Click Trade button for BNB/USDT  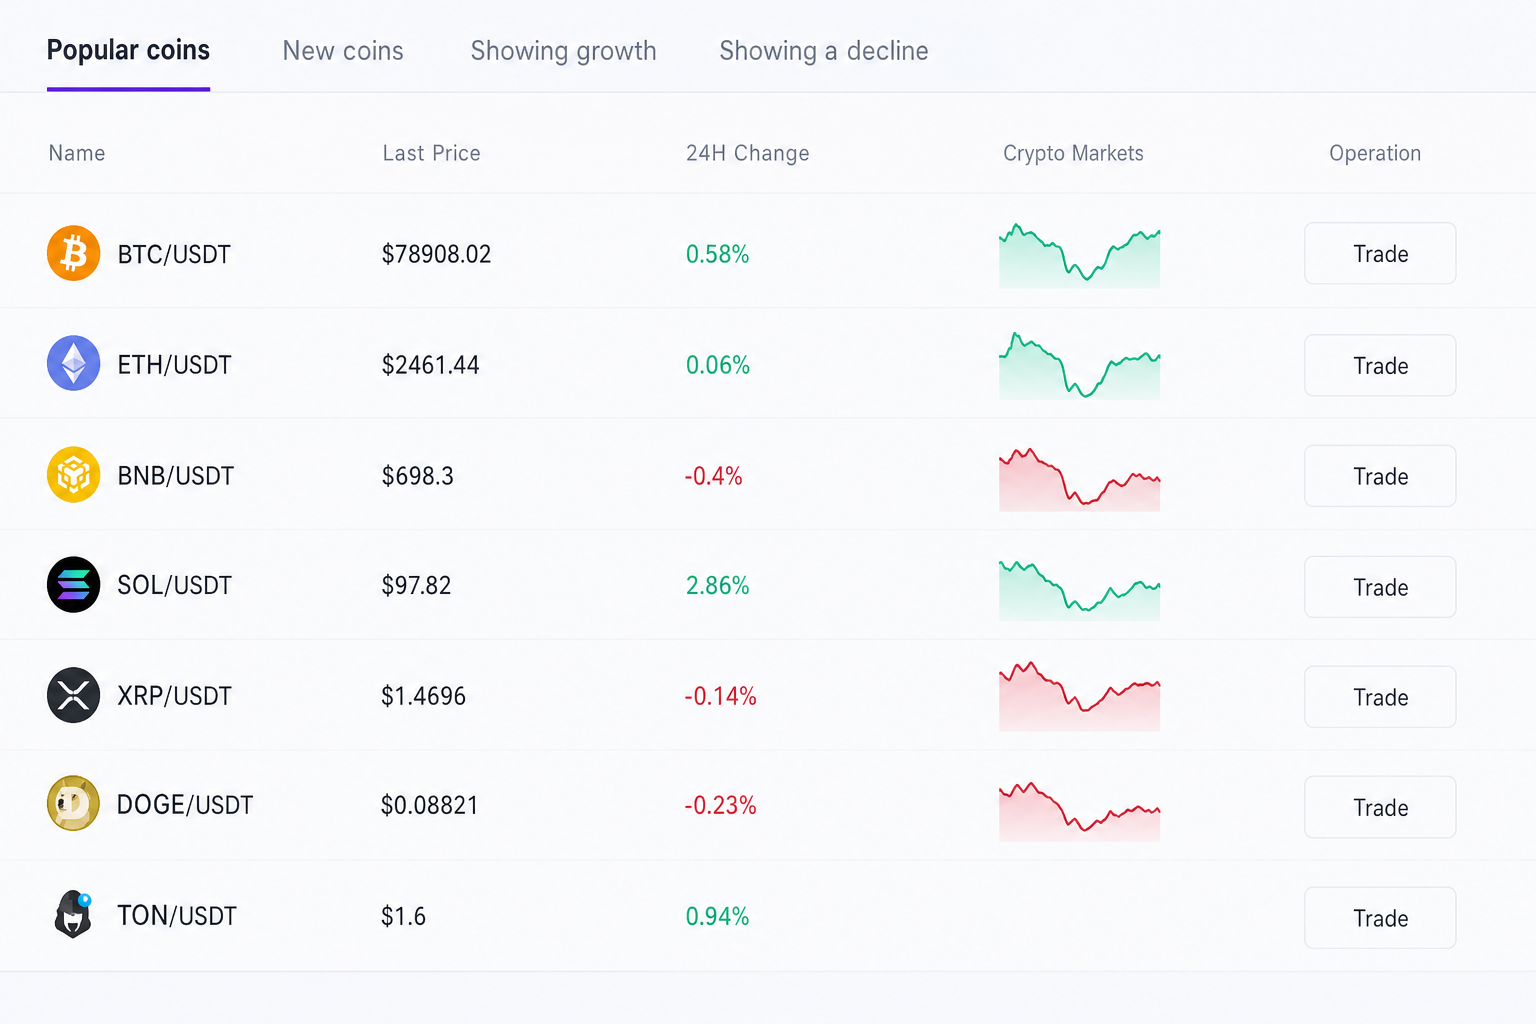point(1380,476)
